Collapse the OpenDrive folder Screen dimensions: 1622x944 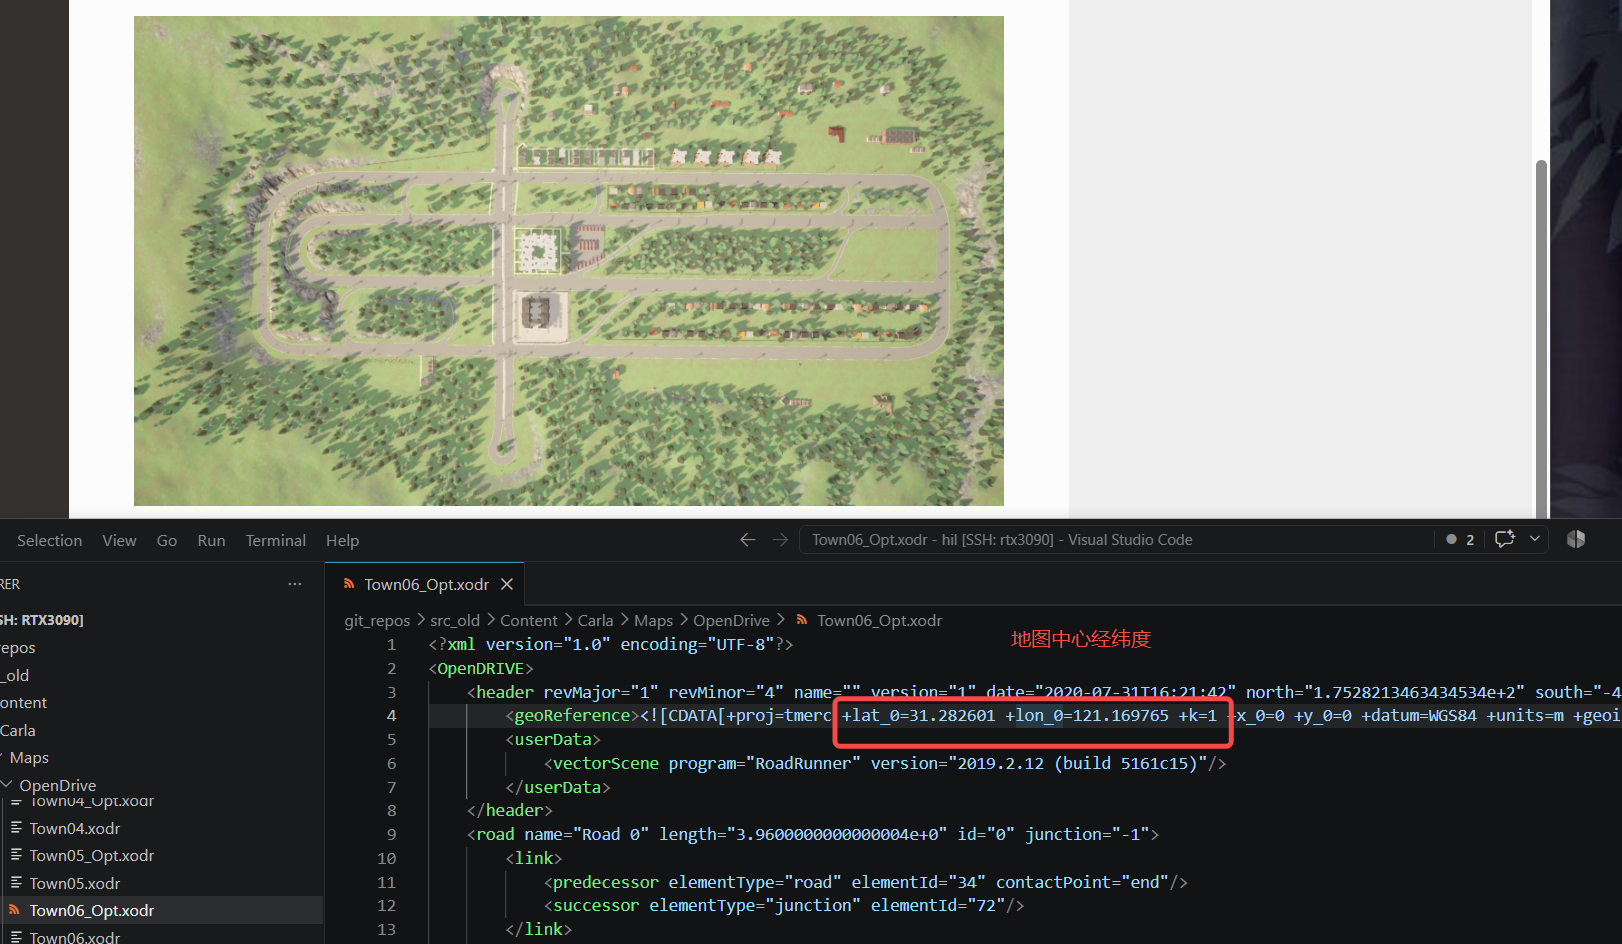tap(58, 785)
